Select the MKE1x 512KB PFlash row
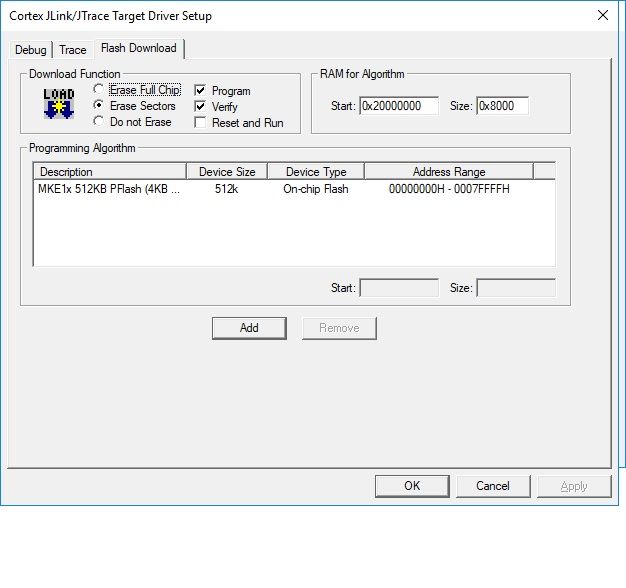 294,189
